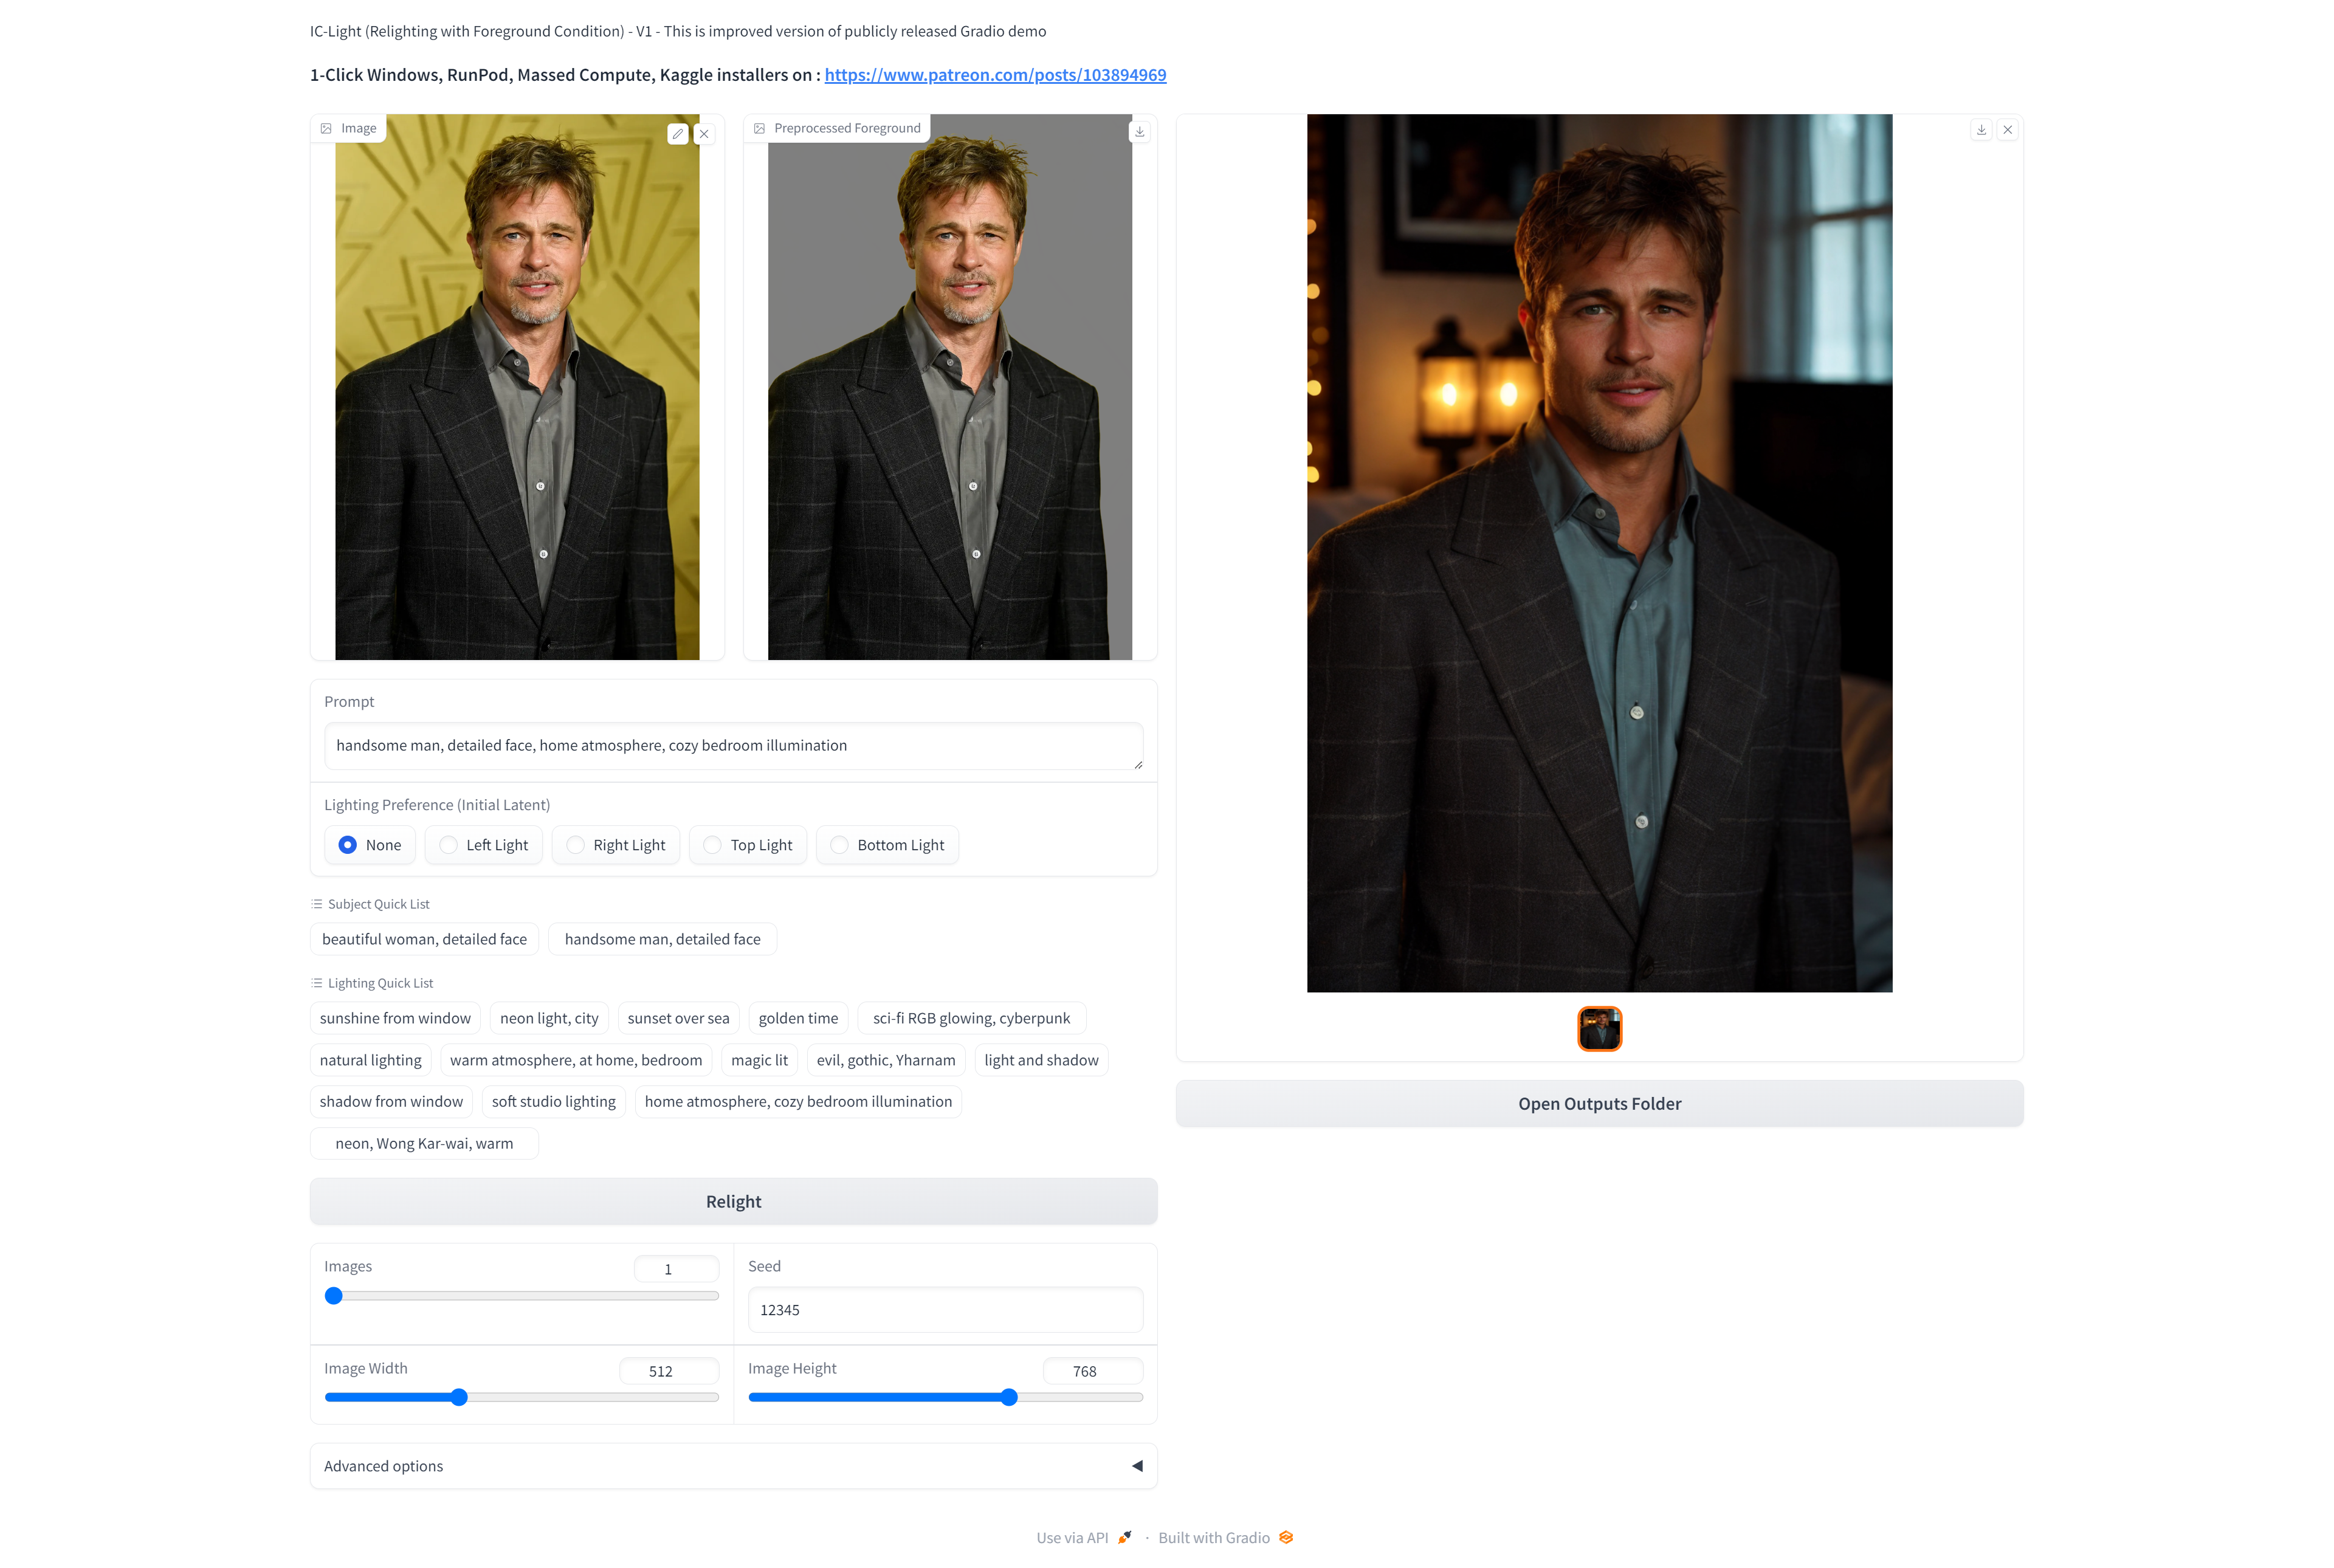Clear the uploaded input image
This screenshot has height=1568, width=2334.
pos(705,133)
